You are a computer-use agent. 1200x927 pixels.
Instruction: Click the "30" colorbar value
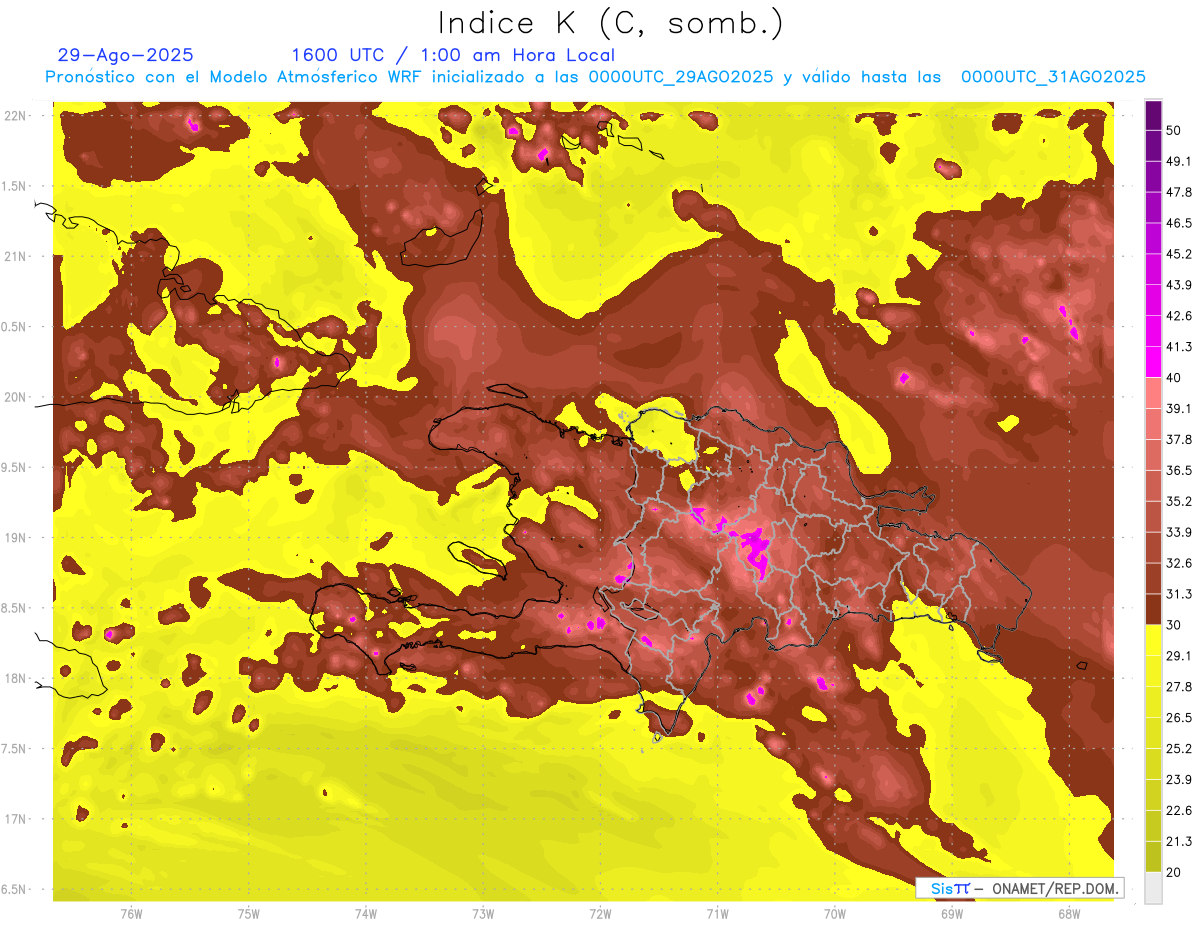pyautogui.click(x=1174, y=625)
